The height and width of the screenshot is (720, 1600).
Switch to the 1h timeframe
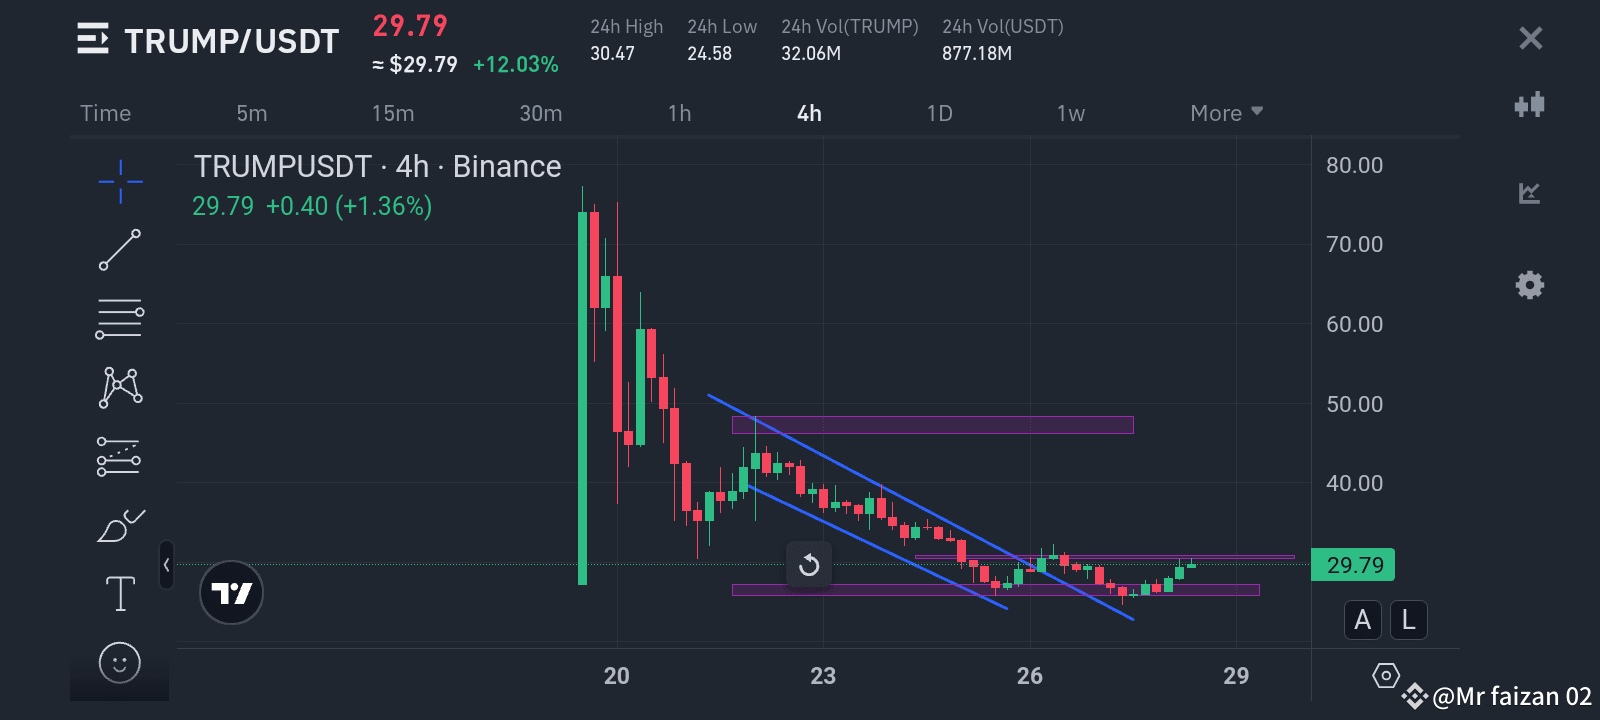(680, 113)
